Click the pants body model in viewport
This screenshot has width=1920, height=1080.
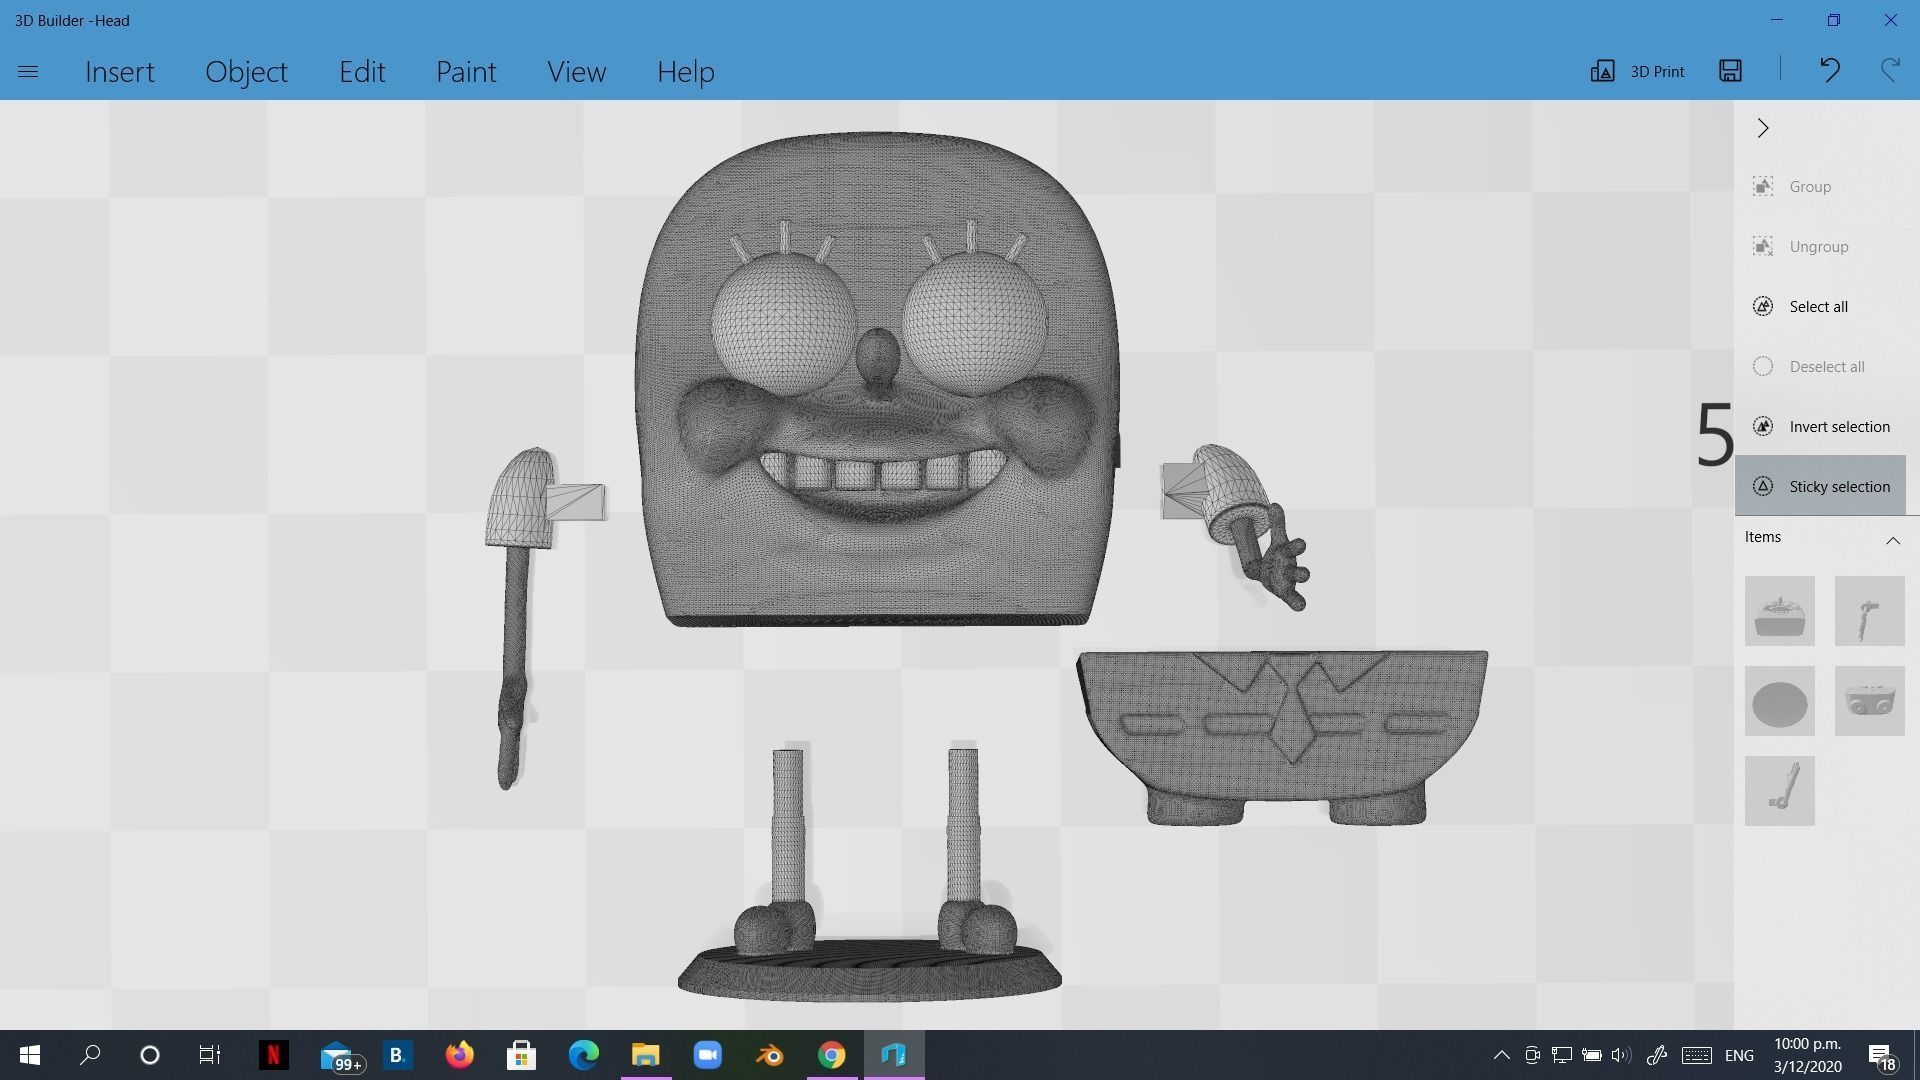pyautogui.click(x=1282, y=738)
